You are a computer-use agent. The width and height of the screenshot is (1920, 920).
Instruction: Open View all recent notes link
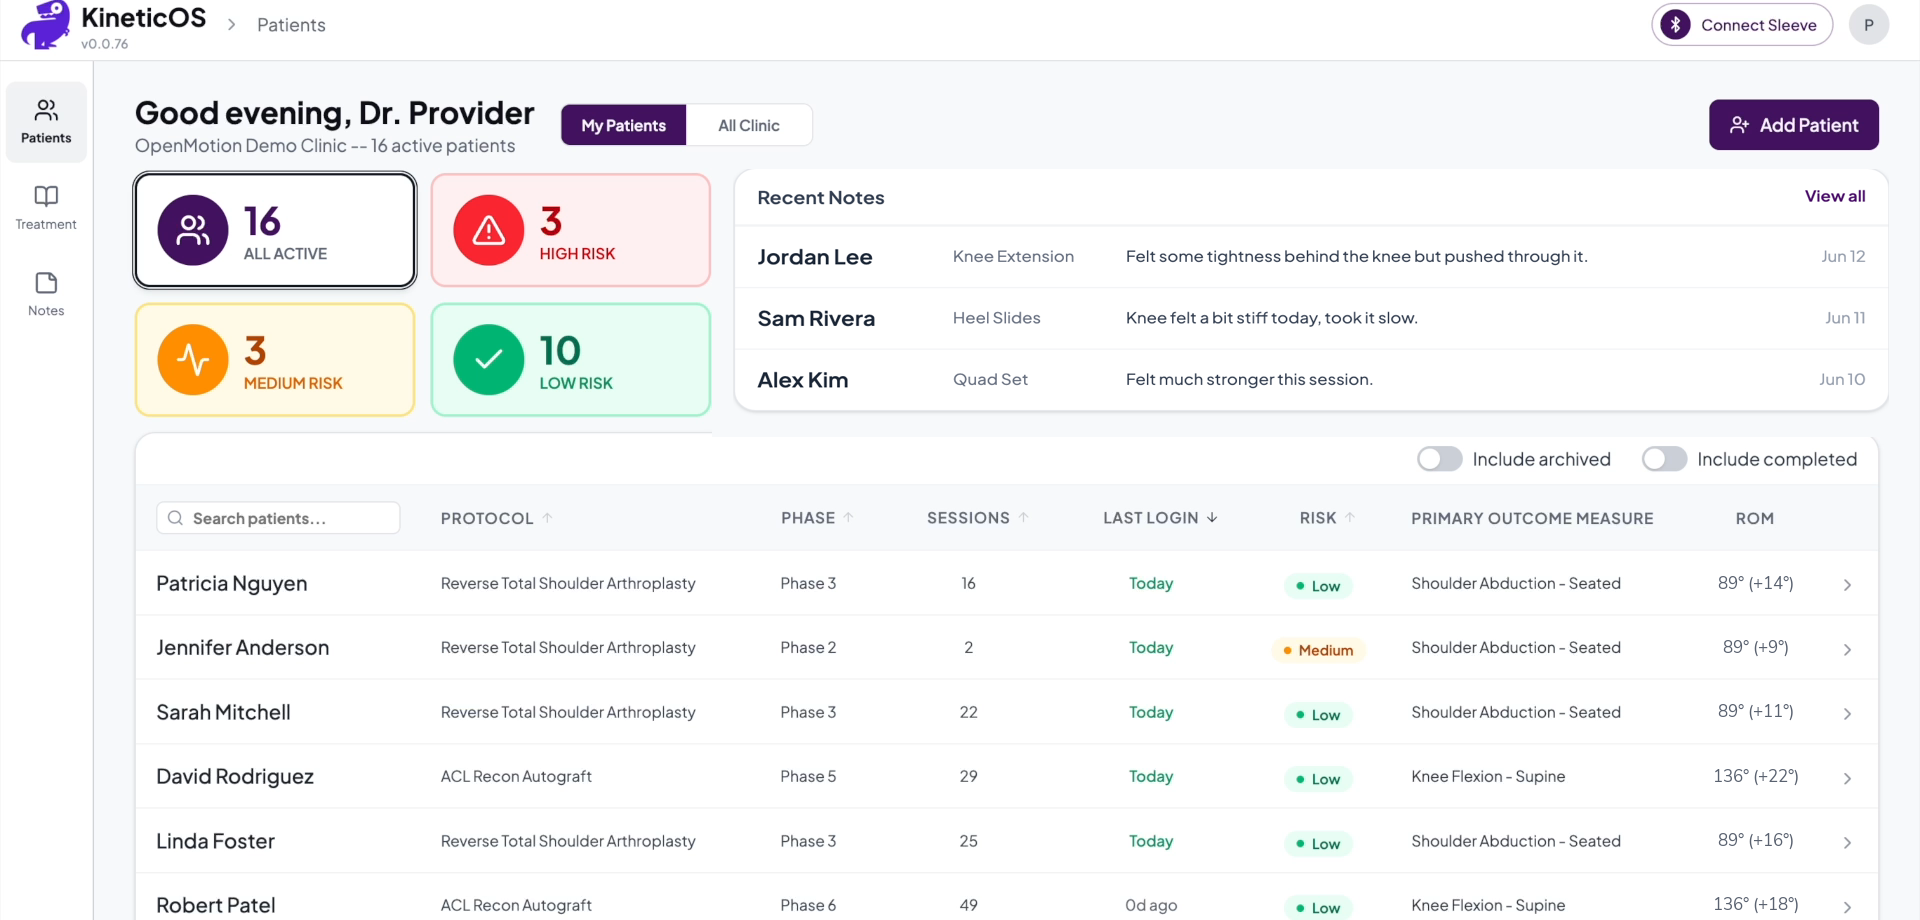point(1835,196)
